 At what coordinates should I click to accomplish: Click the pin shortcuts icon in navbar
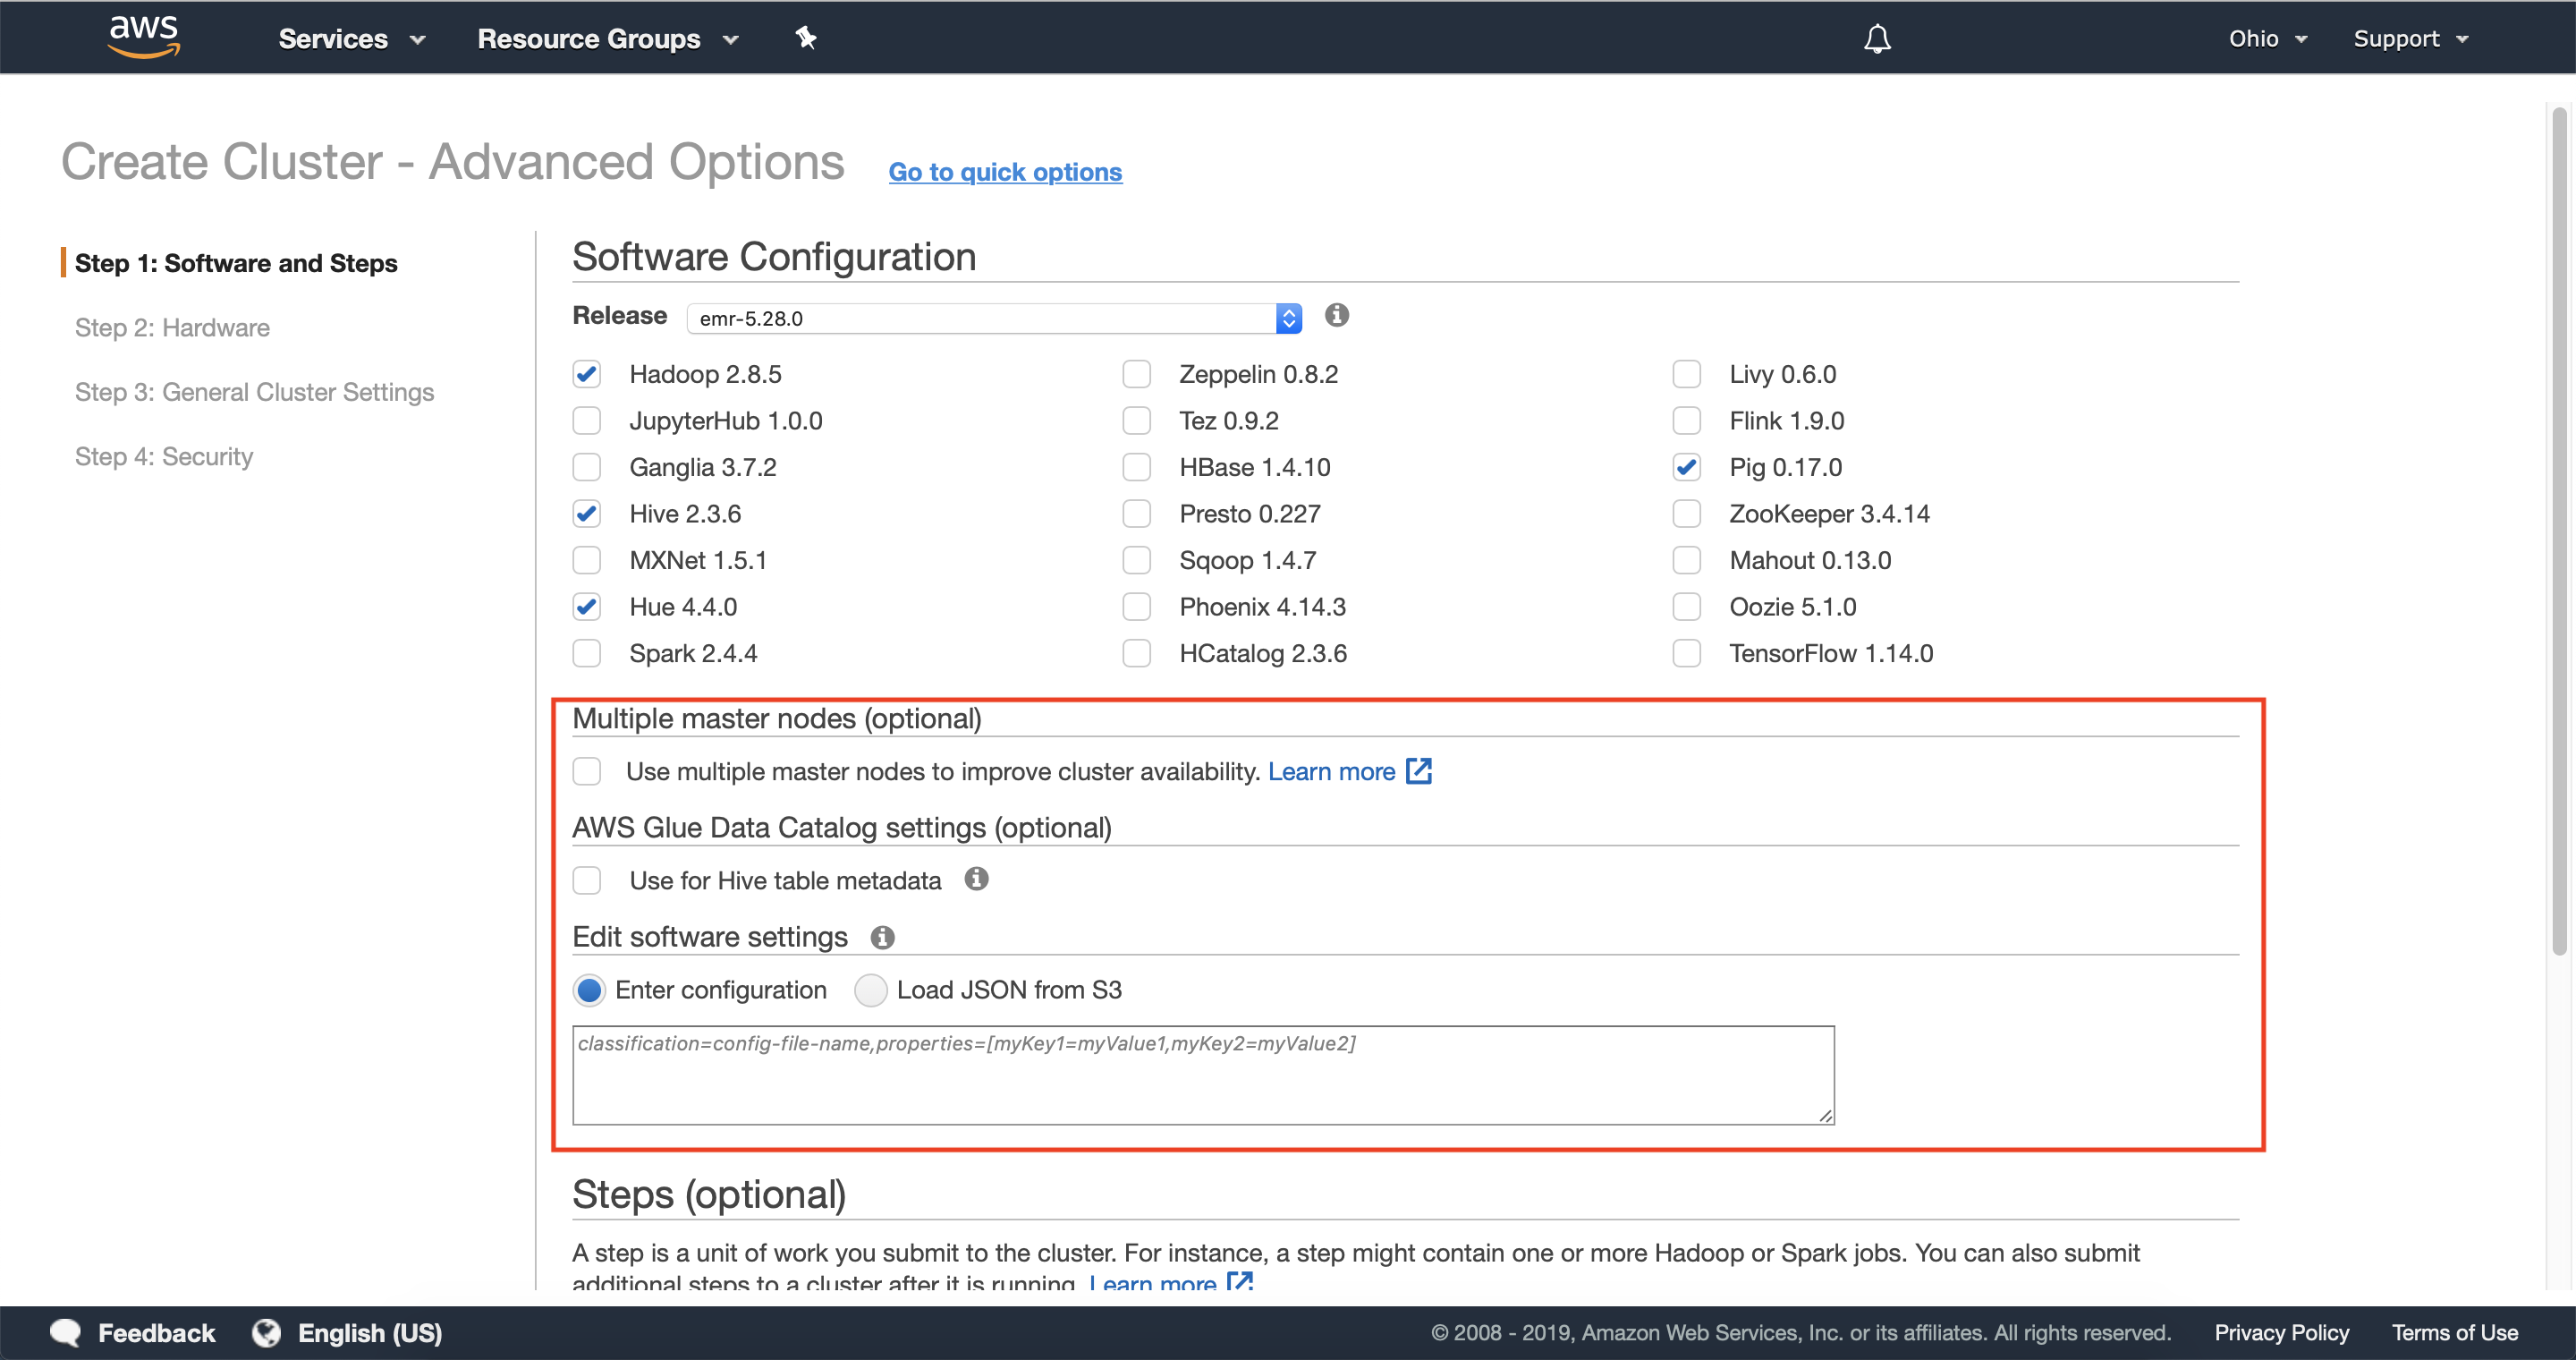coord(806,38)
